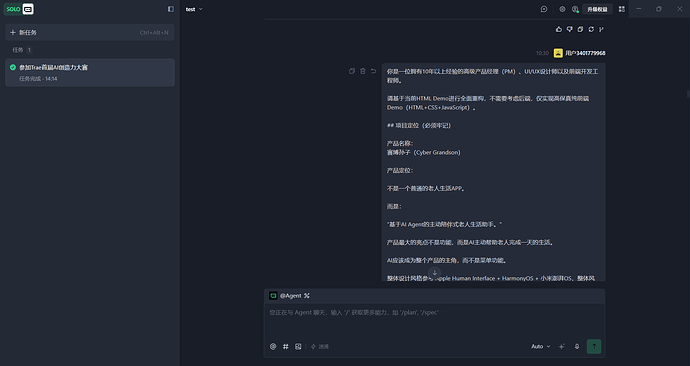
Task: Open the Auto model dropdown
Action: click(540, 347)
